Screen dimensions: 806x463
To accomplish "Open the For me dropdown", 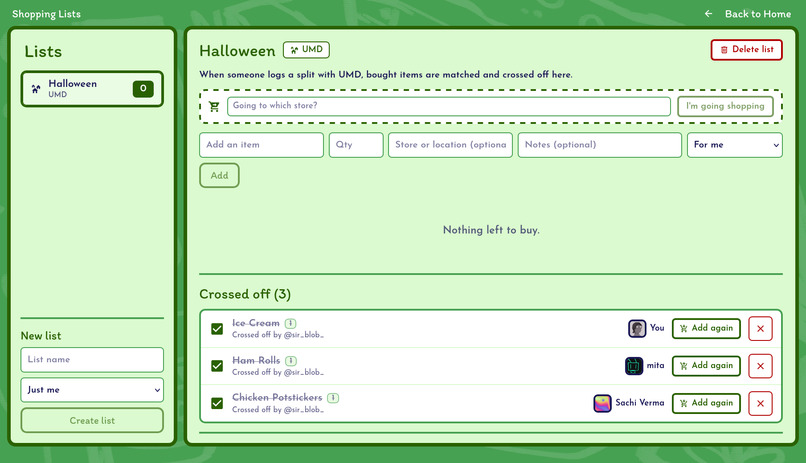I will coord(735,145).
